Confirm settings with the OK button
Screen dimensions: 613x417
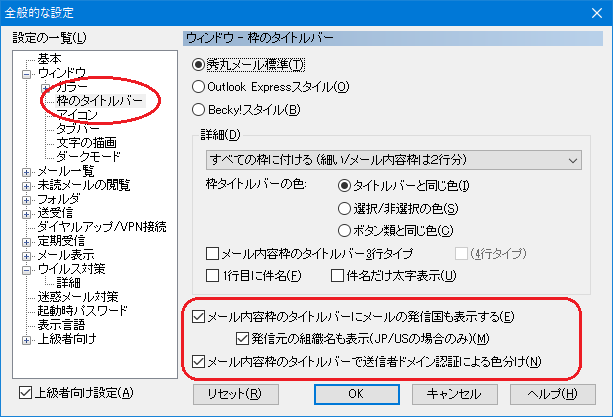pyautogui.click(x=355, y=393)
